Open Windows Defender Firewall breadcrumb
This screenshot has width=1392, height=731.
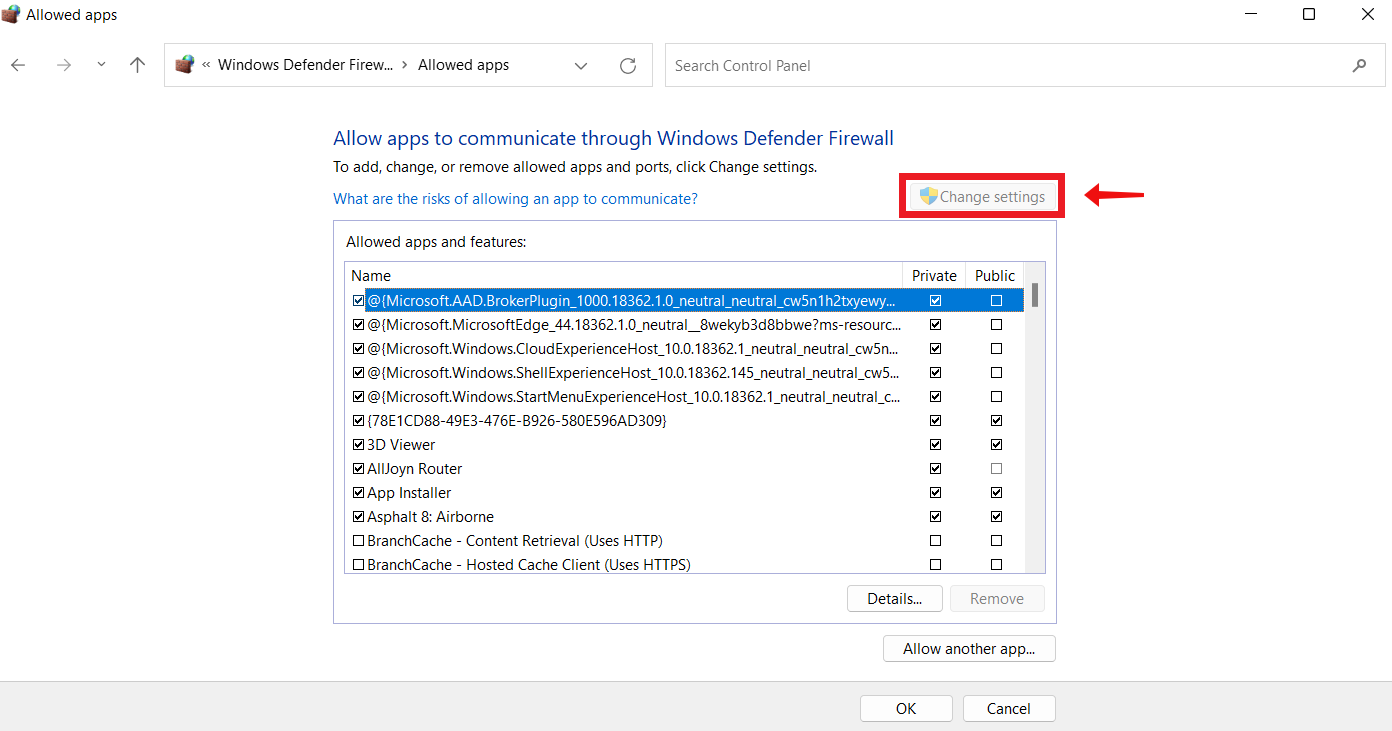coord(306,65)
